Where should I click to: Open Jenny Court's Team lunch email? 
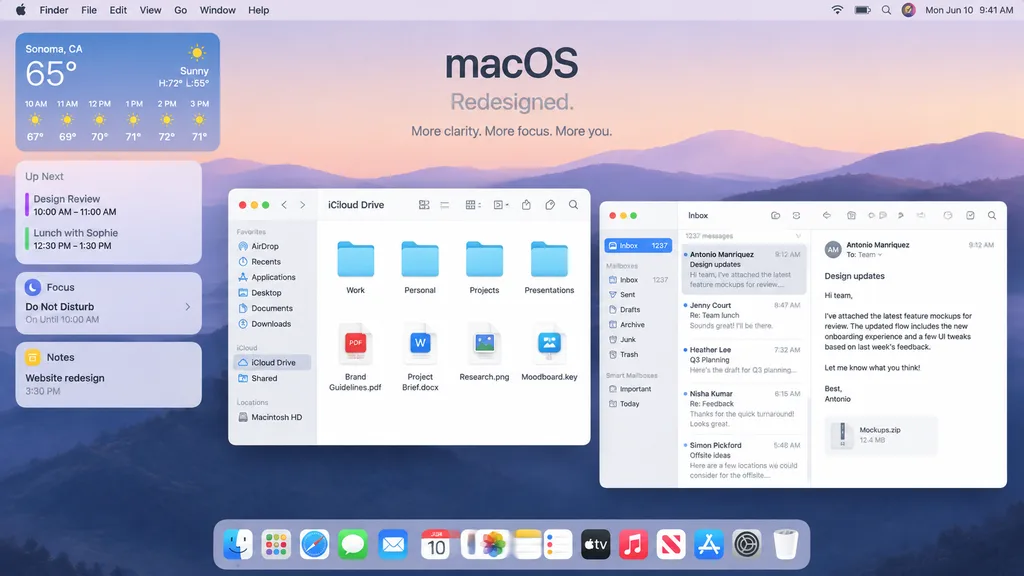tap(743, 315)
